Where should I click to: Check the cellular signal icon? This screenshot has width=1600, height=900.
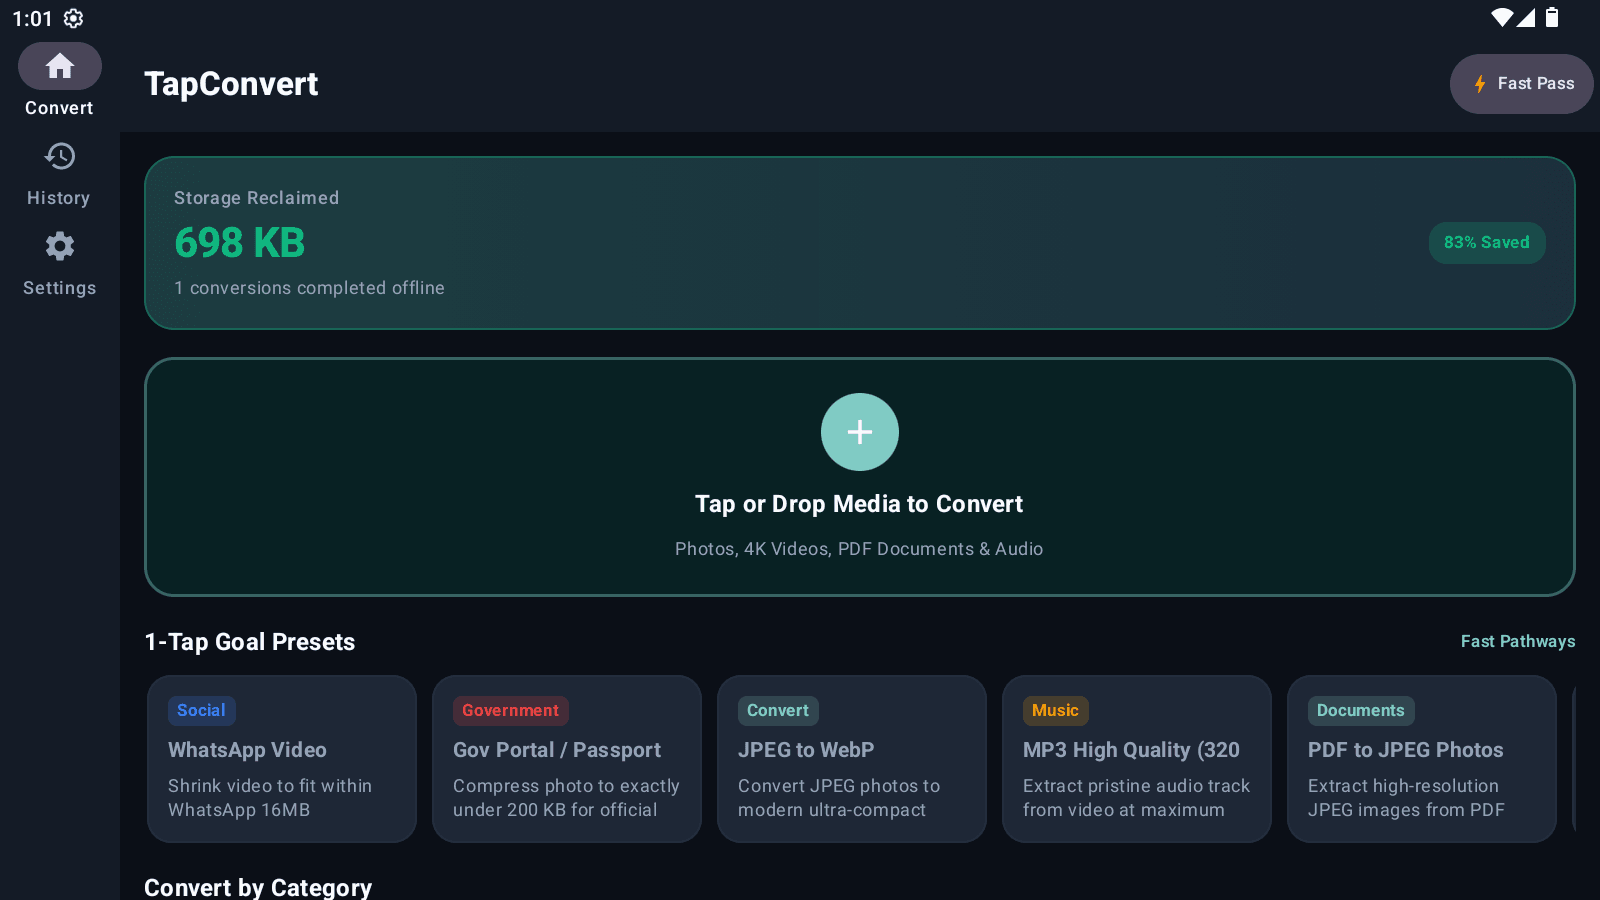[1526, 17]
